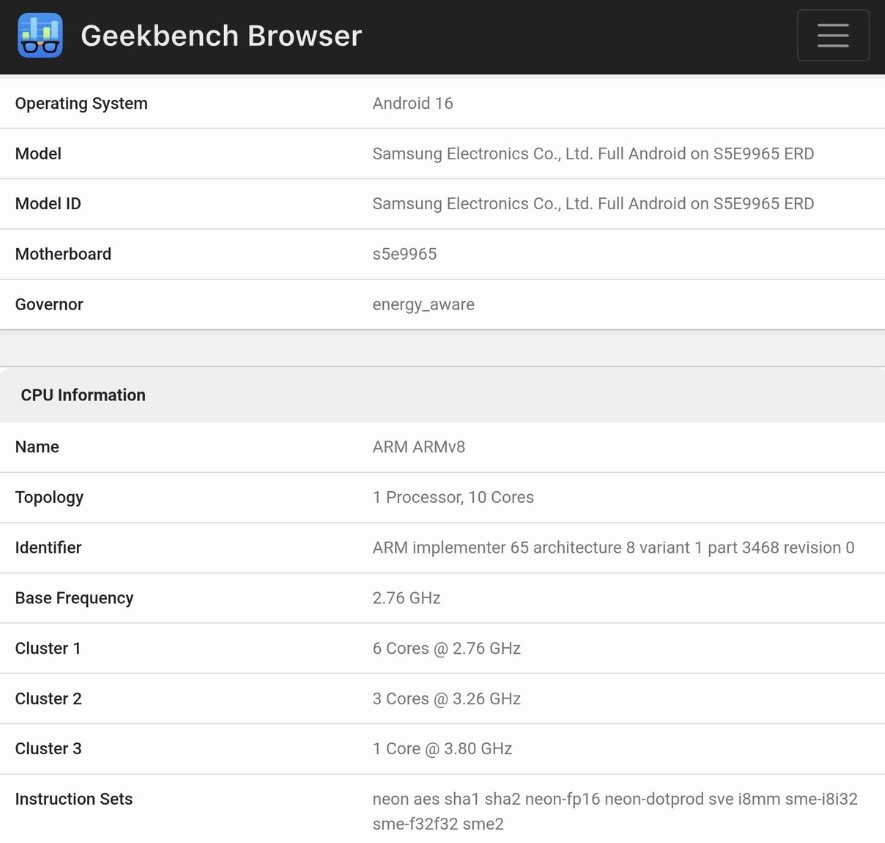Image resolution: width=885 pixels, height=843 pixels.
Task: Select the ARM implementer identifier value
Action: 613,548
